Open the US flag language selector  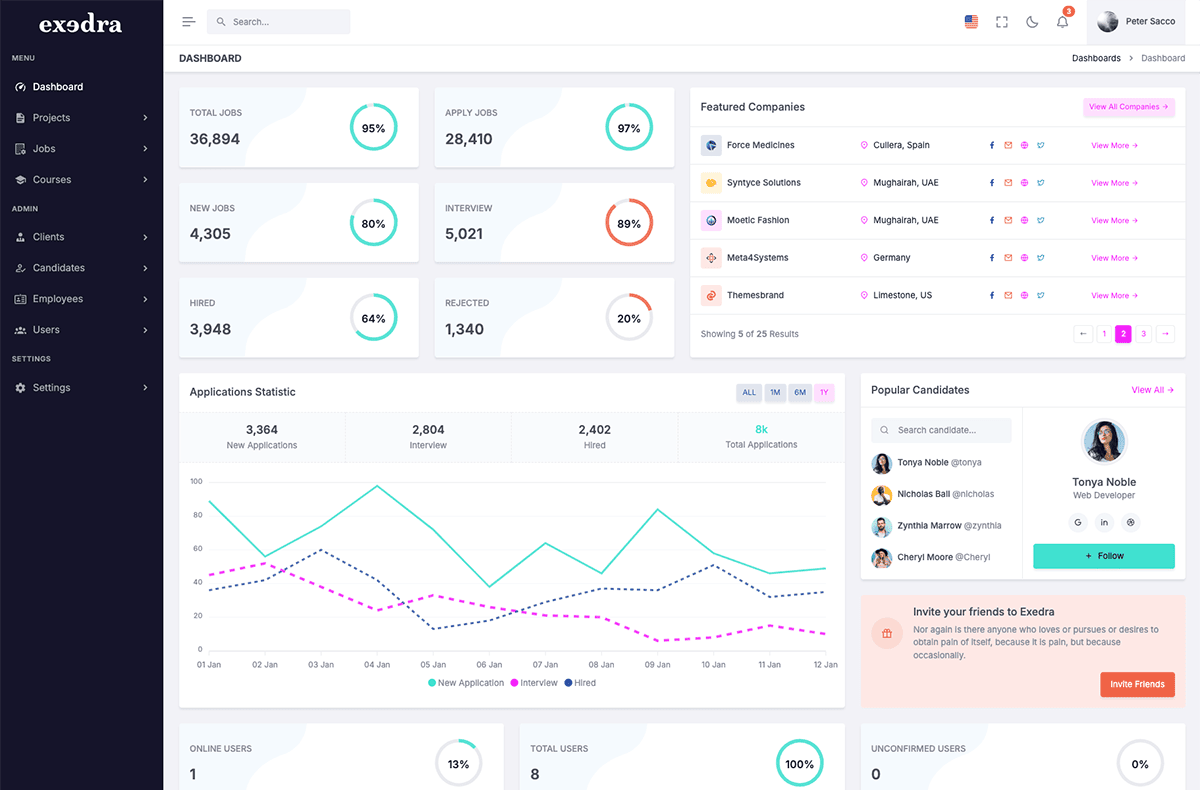coord(971,22)
